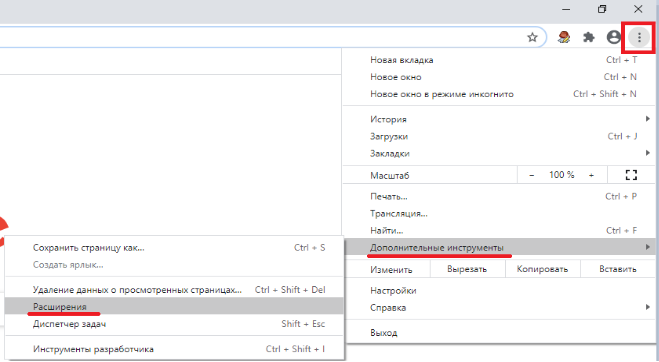Open Загрузки from the menu
The height and width of the screenshot is (362, 659).
click(499, 136)
